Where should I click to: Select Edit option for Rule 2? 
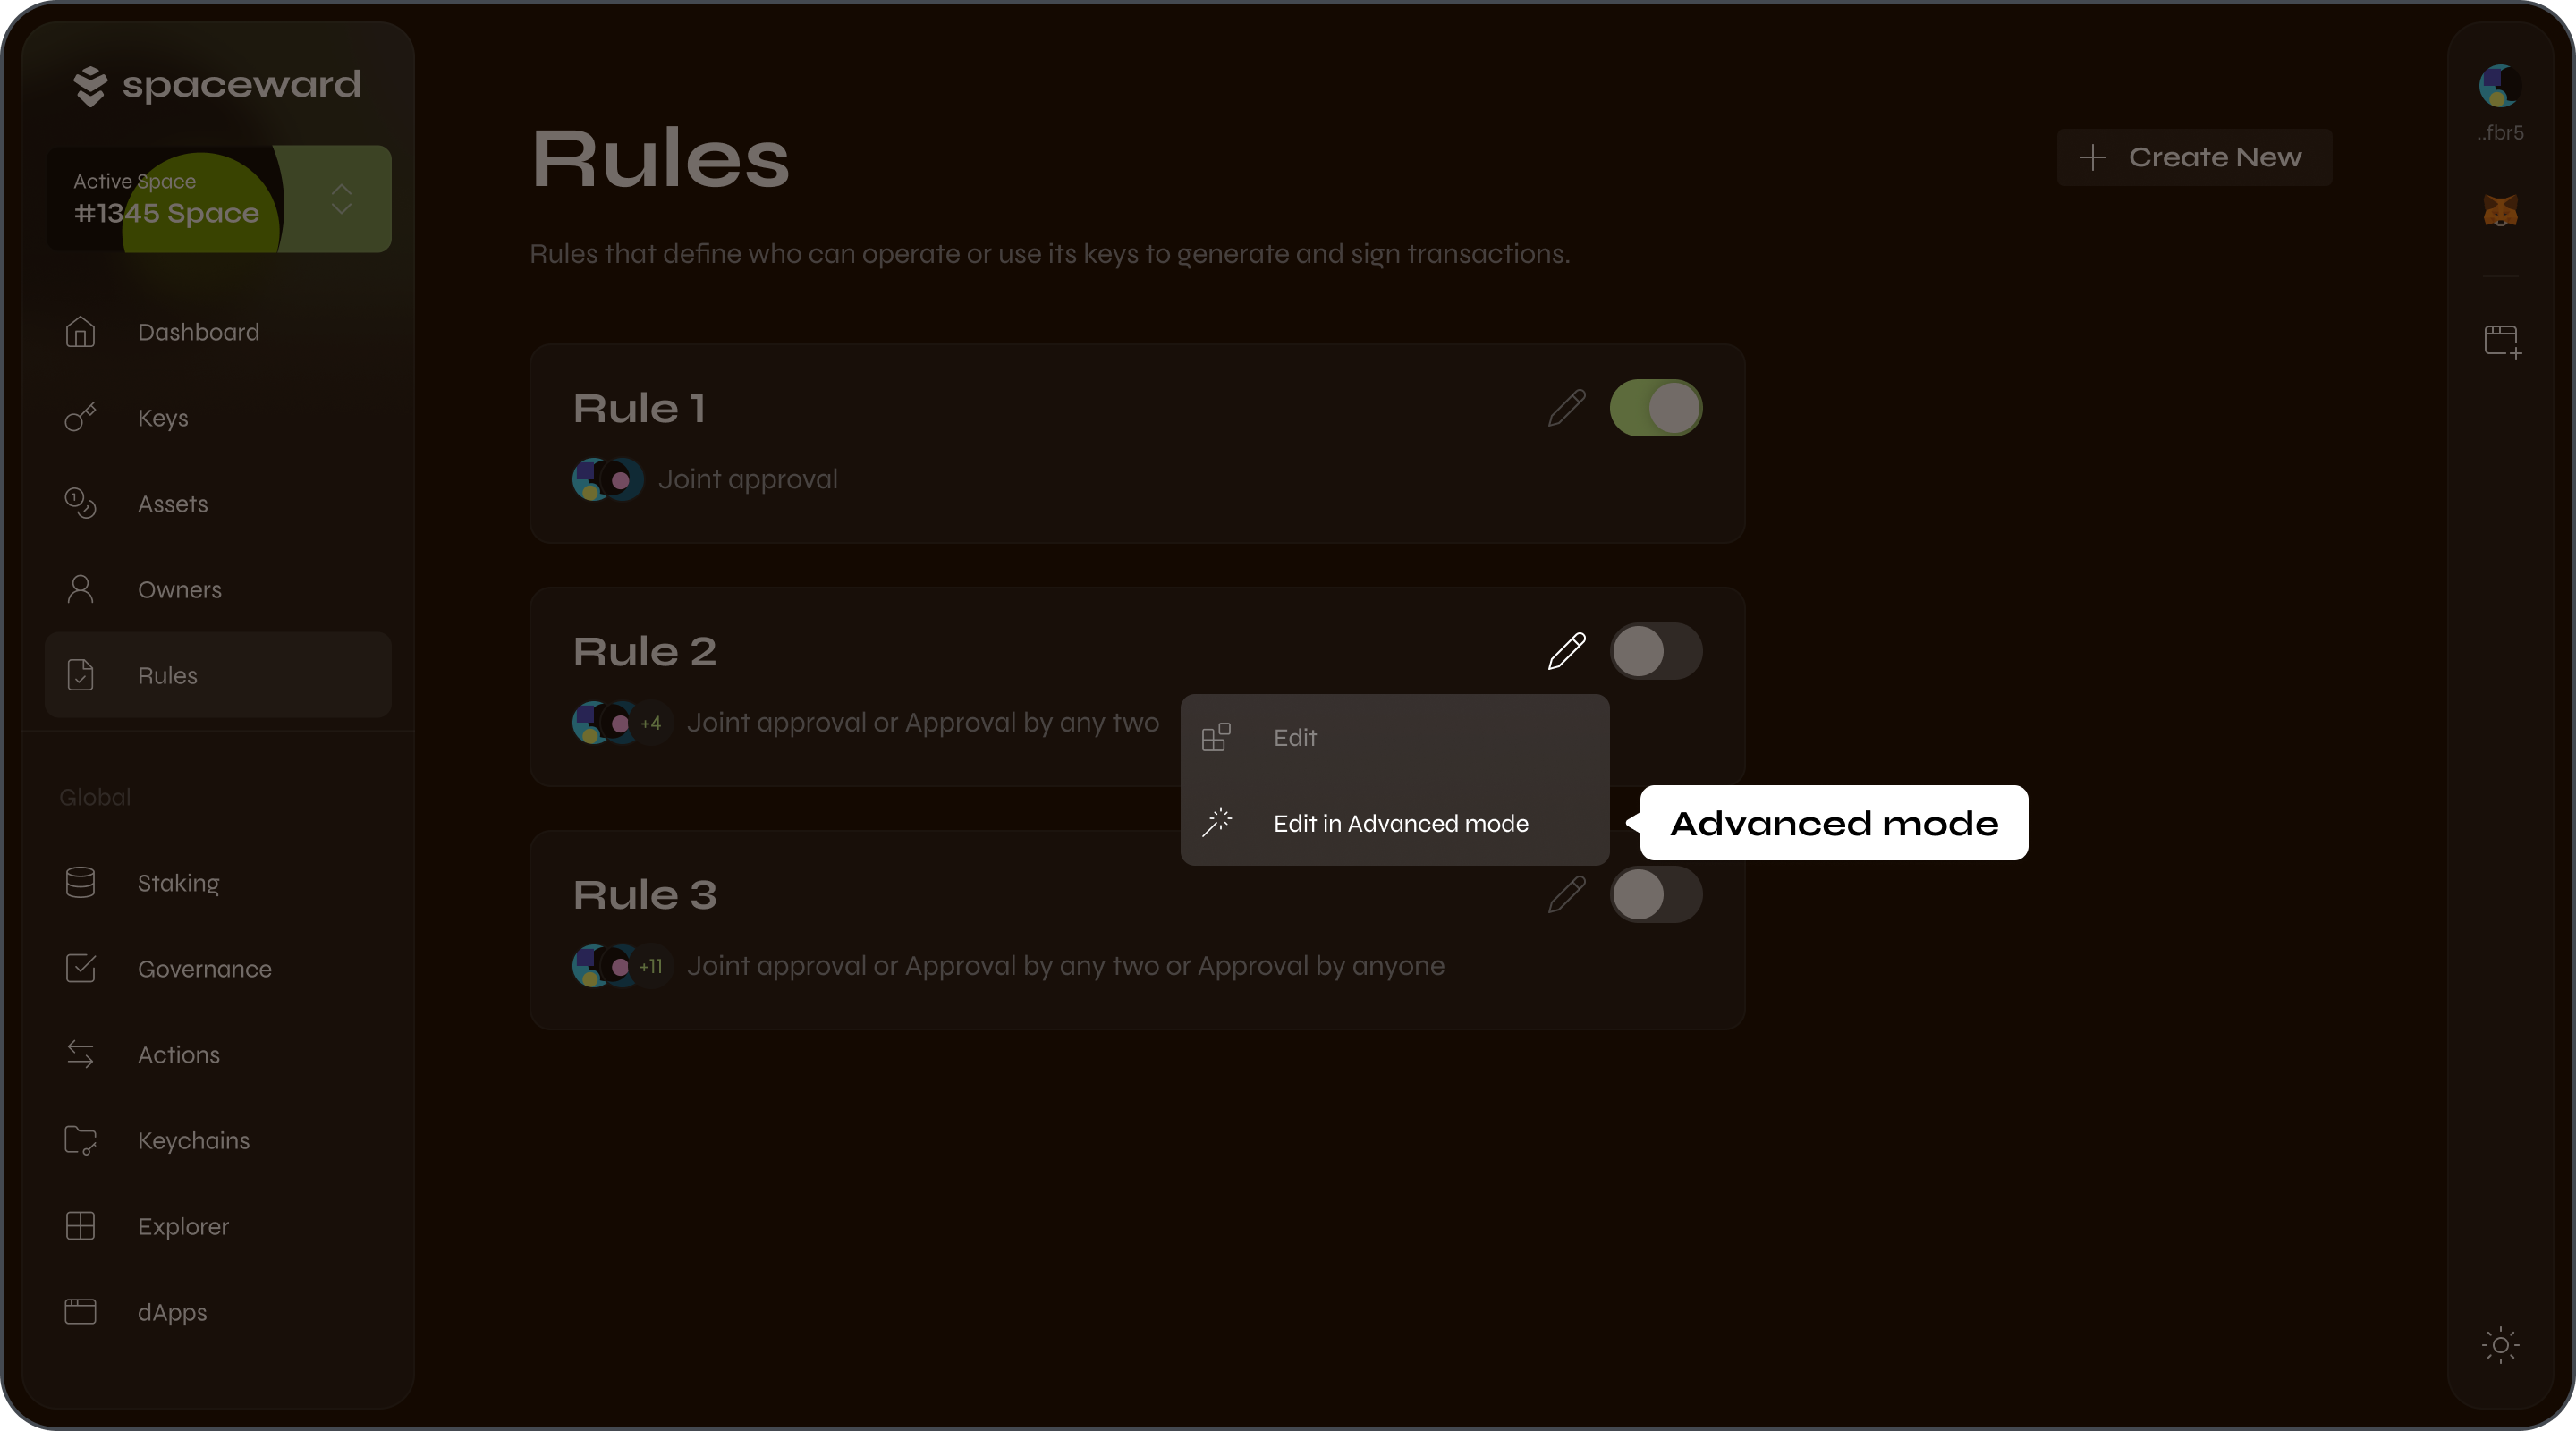1295,737
